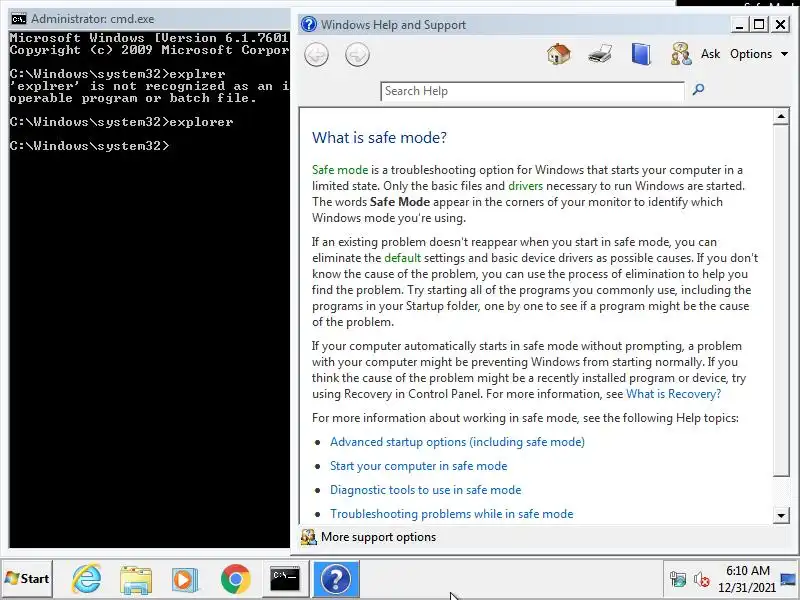This screenshot has height=600, width=800.
Task: Click the help scrollbar up arrow
Action: coord(781,116)
